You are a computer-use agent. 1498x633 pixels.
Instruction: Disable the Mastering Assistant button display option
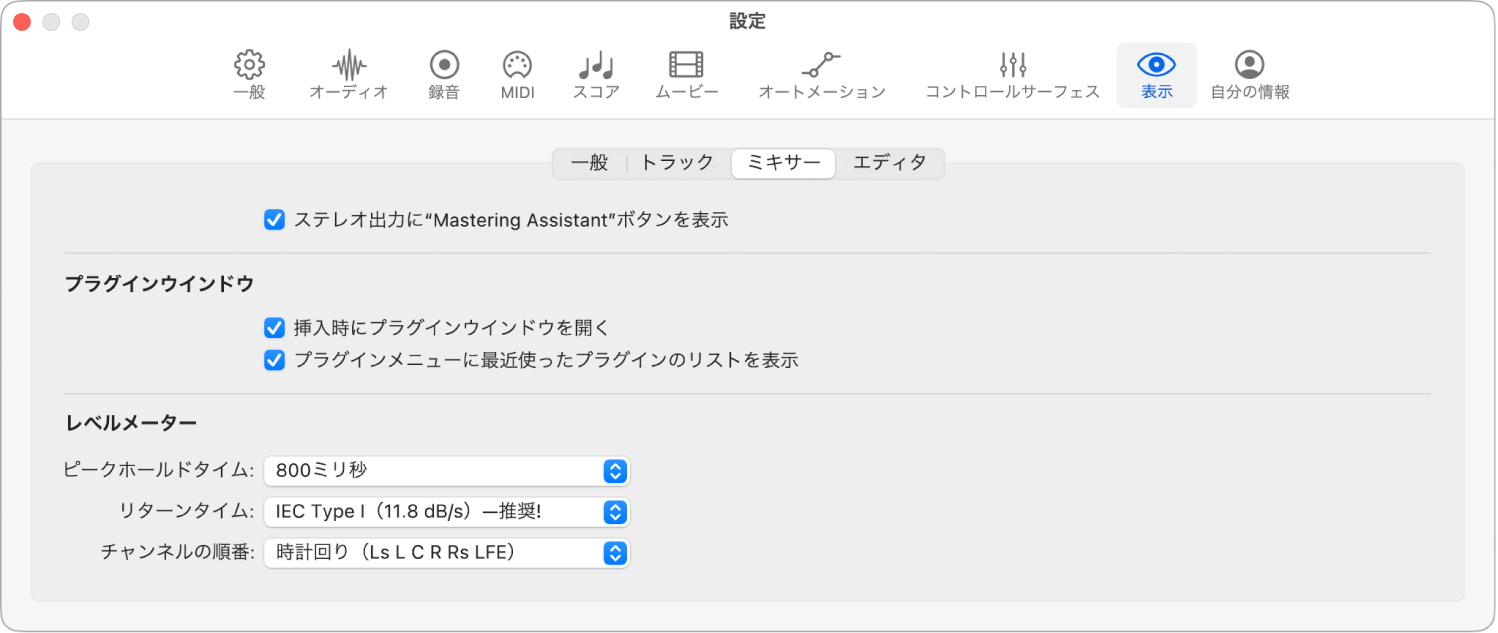click(x=274, y=220)
